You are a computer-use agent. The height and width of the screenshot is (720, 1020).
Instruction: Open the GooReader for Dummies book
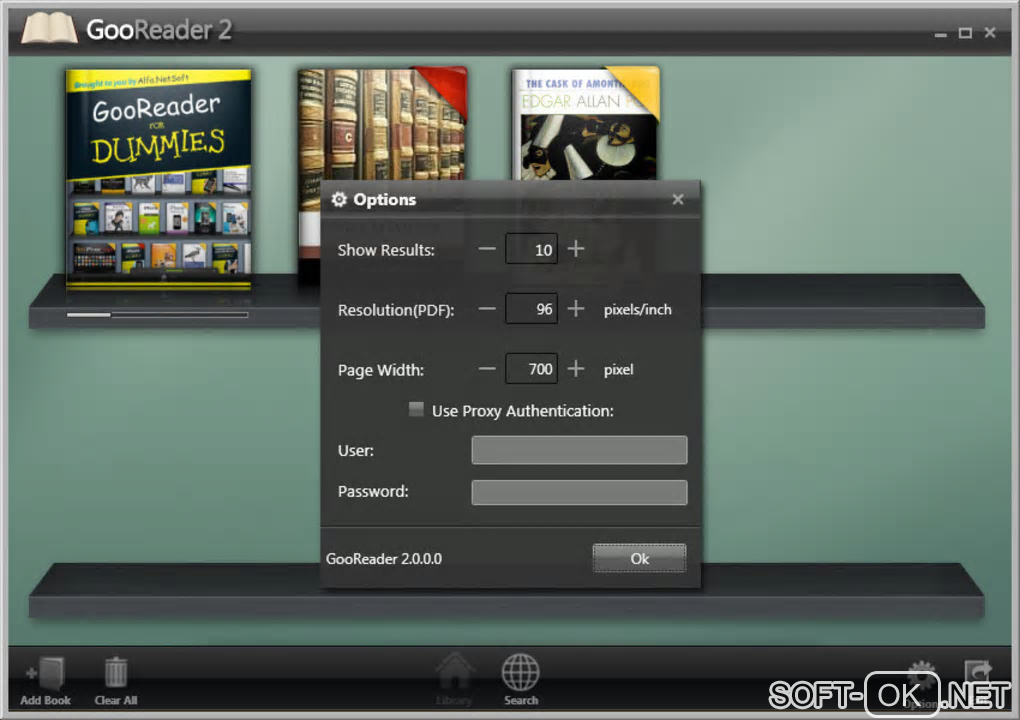click(159, 178)
